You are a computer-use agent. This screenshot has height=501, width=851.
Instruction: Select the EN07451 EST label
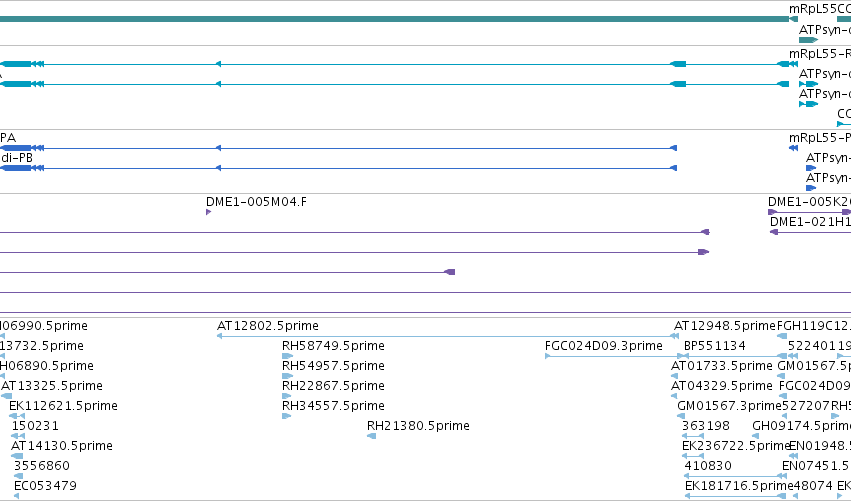tap(816, 466)
